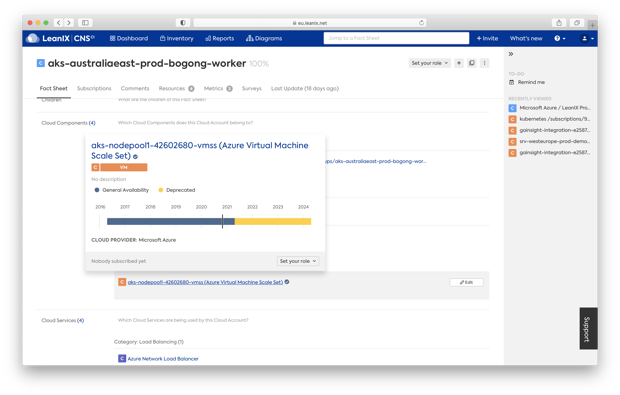Click the privacy shield icon
The image size is (620, 395).
pyautogui.click(x=183, y=23)
